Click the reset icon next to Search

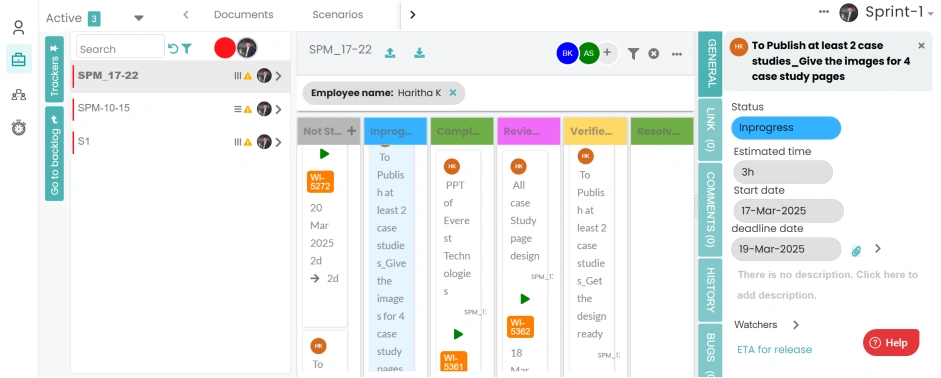173,49
